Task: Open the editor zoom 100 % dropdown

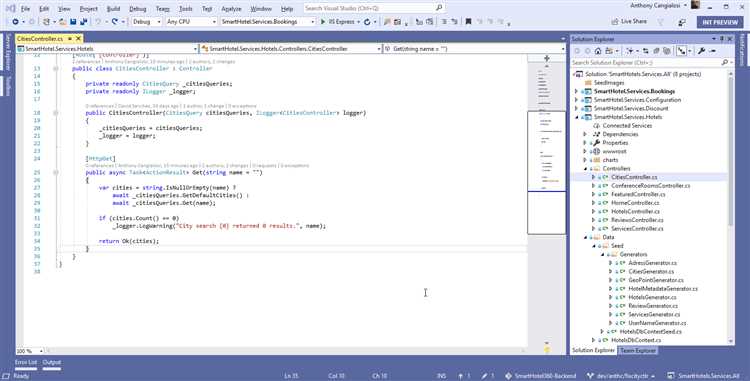Action: click(30, 351)
